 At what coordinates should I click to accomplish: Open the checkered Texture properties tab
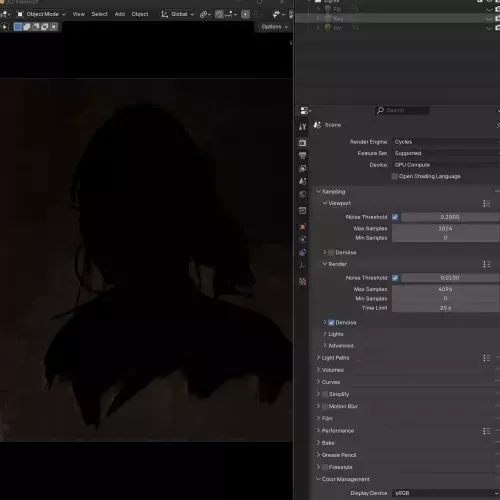302,282
